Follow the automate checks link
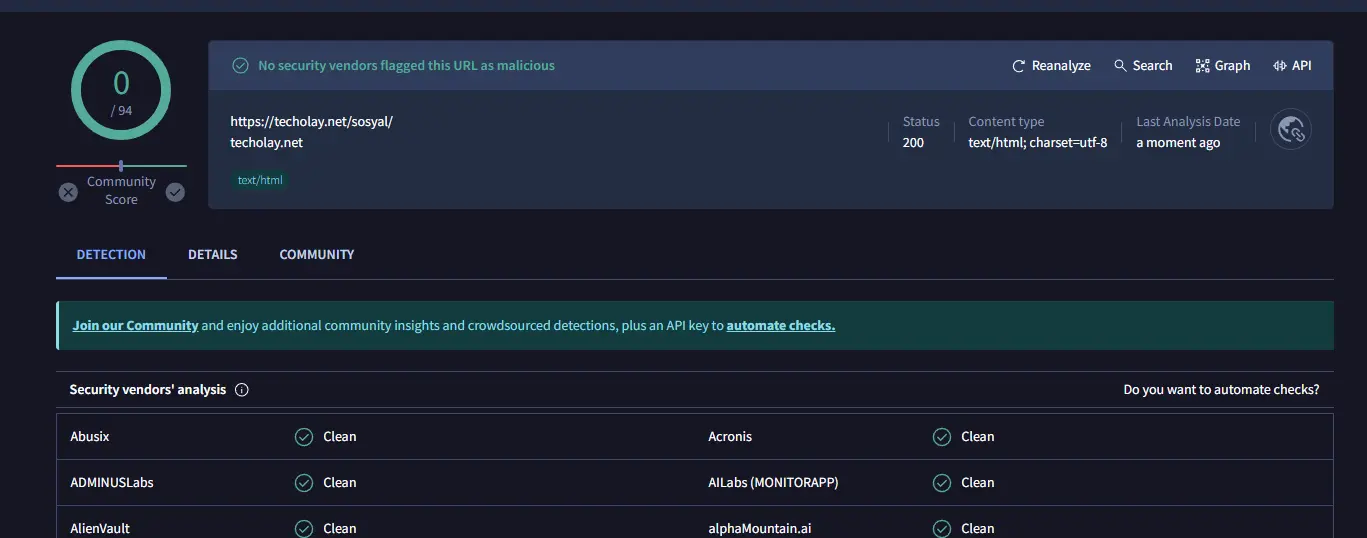 point(780,326)
